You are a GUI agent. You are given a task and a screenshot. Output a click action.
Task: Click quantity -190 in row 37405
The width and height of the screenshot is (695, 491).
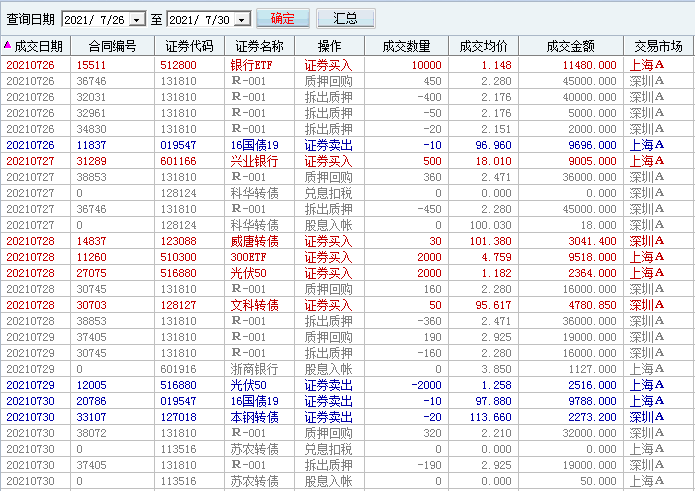[428, 465]
